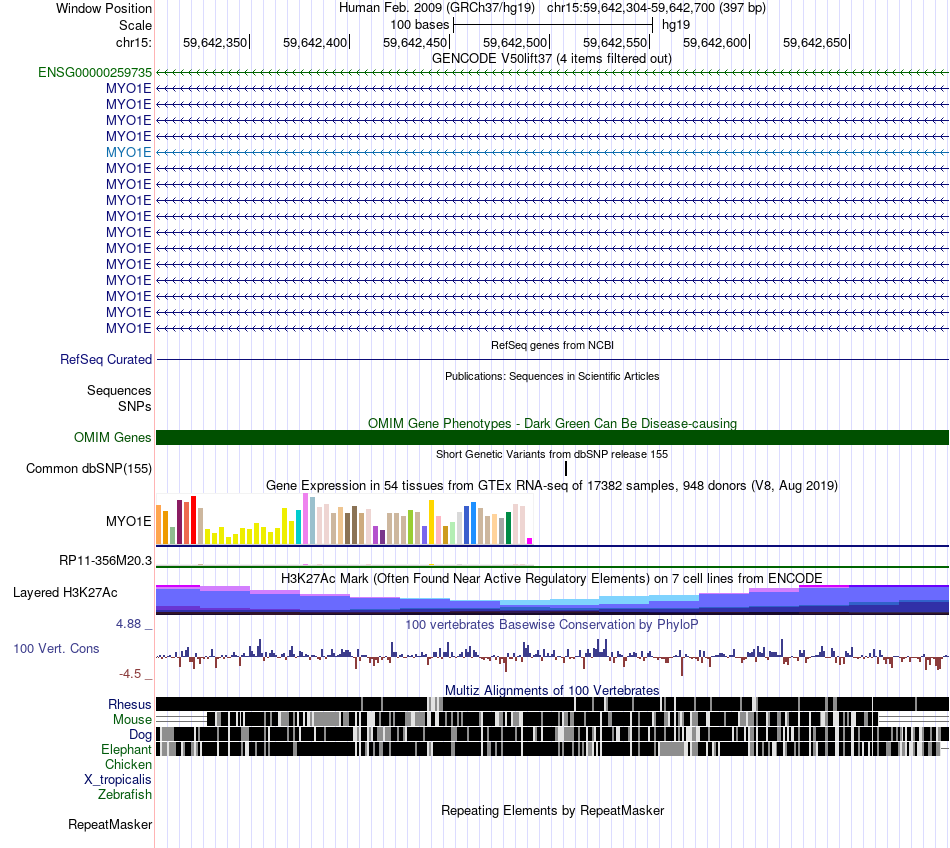Click the Common dbSNP(155) track label
Viewport: 950px width, 848px height.
click(x=88, y=469)
